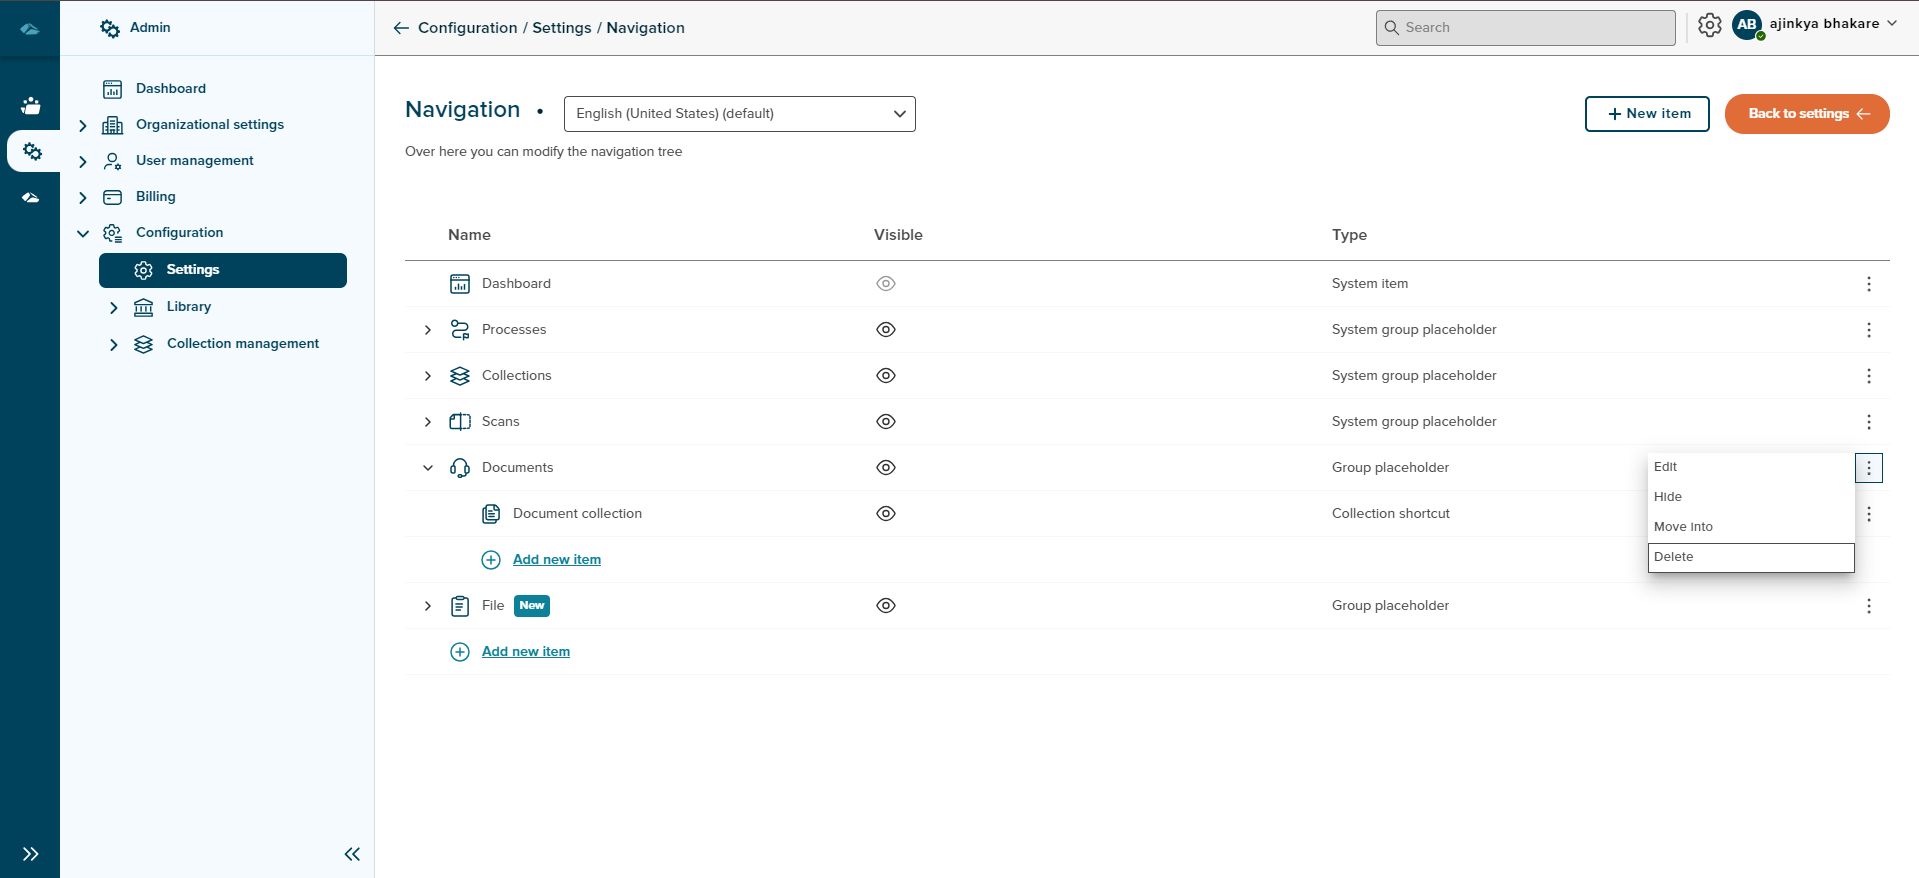
Task: Toggle visibility eye for Document collection
Action: 885,514
